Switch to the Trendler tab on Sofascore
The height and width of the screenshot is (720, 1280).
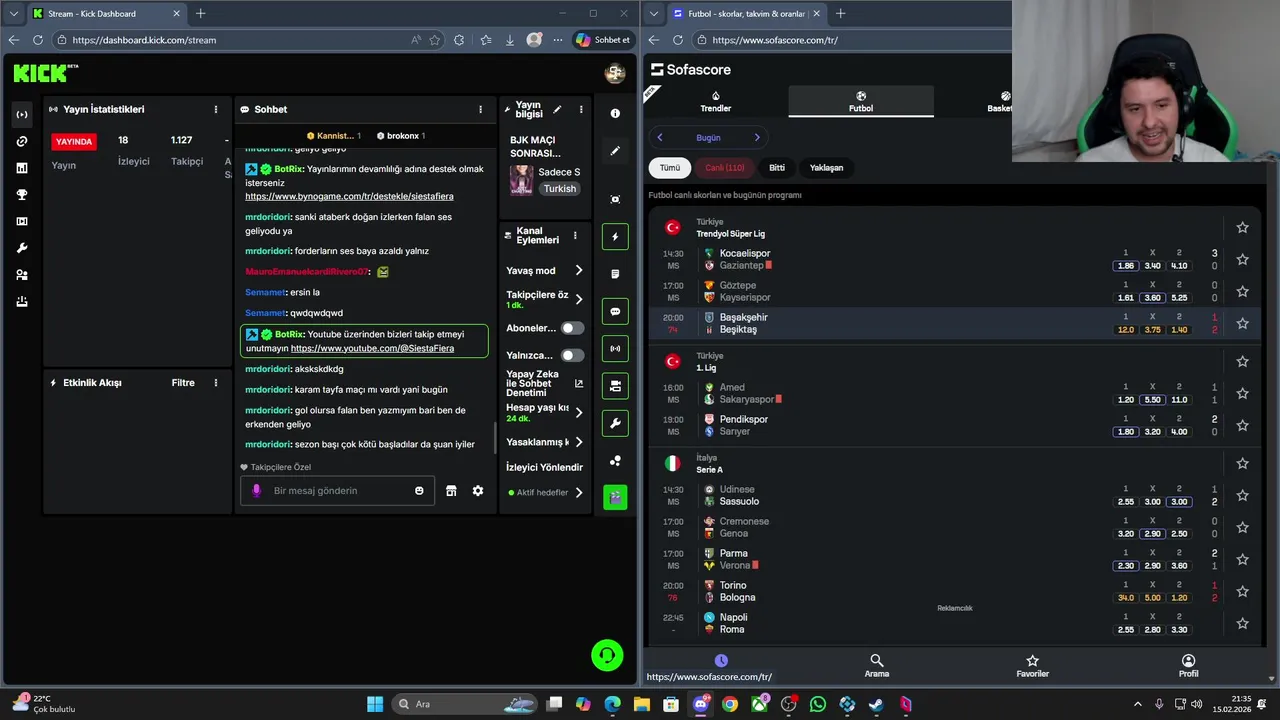coord(715,102)
